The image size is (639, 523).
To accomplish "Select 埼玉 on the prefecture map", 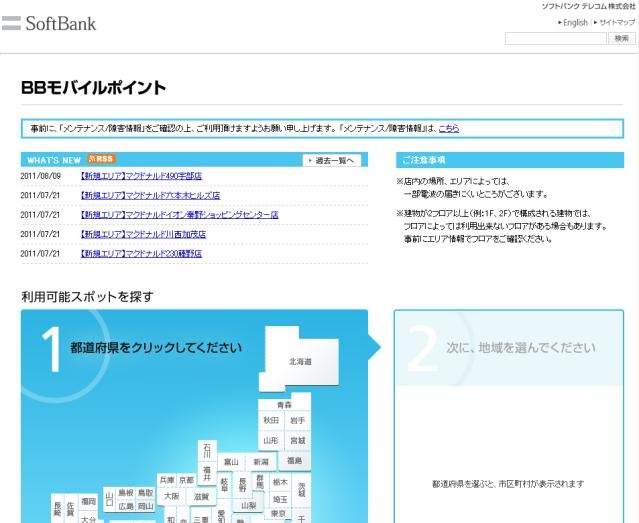I will (x=280, y=499).
